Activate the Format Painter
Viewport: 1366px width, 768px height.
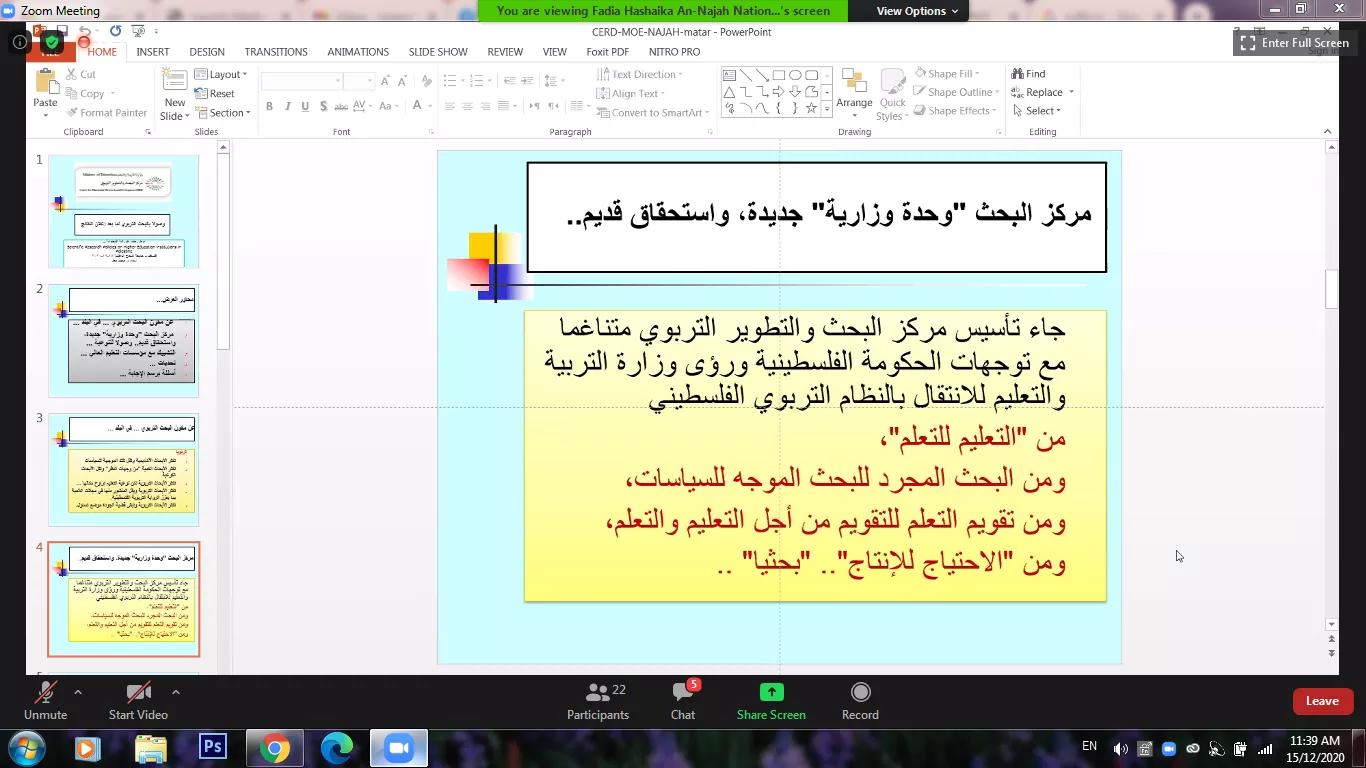[x=106, y=113]
